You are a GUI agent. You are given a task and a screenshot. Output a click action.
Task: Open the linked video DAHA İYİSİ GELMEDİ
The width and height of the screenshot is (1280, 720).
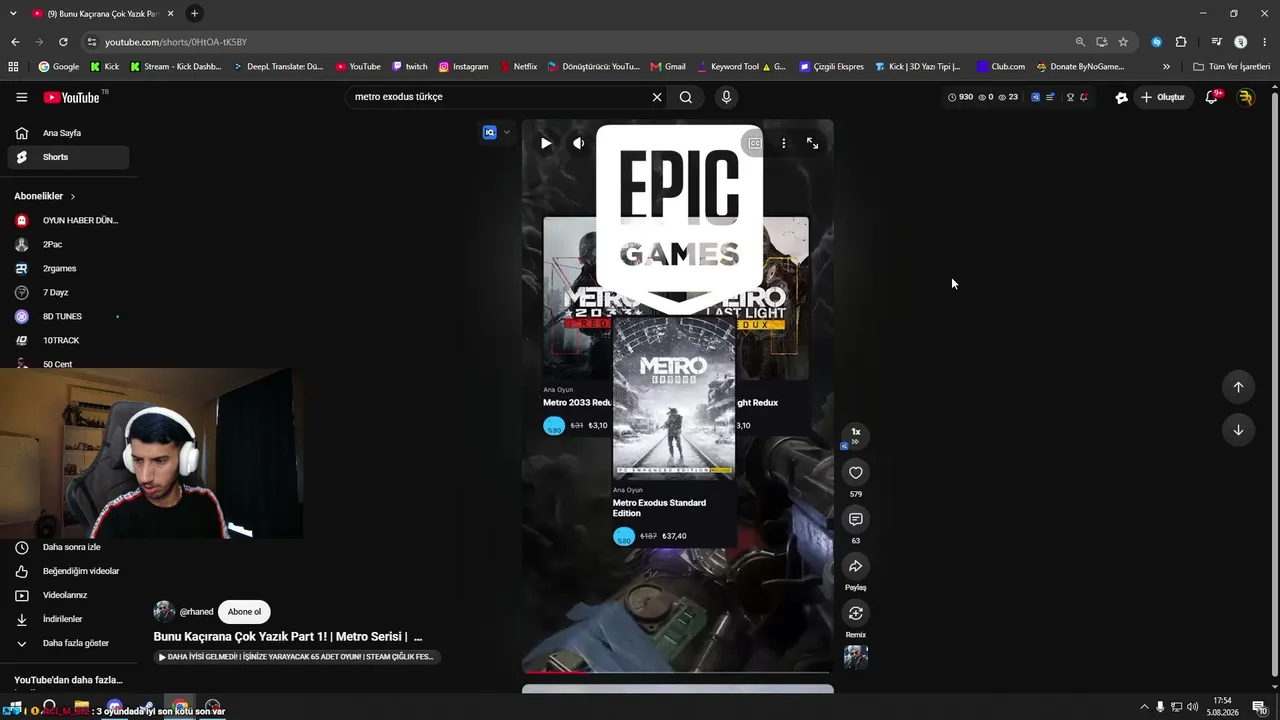pos(296,657)
